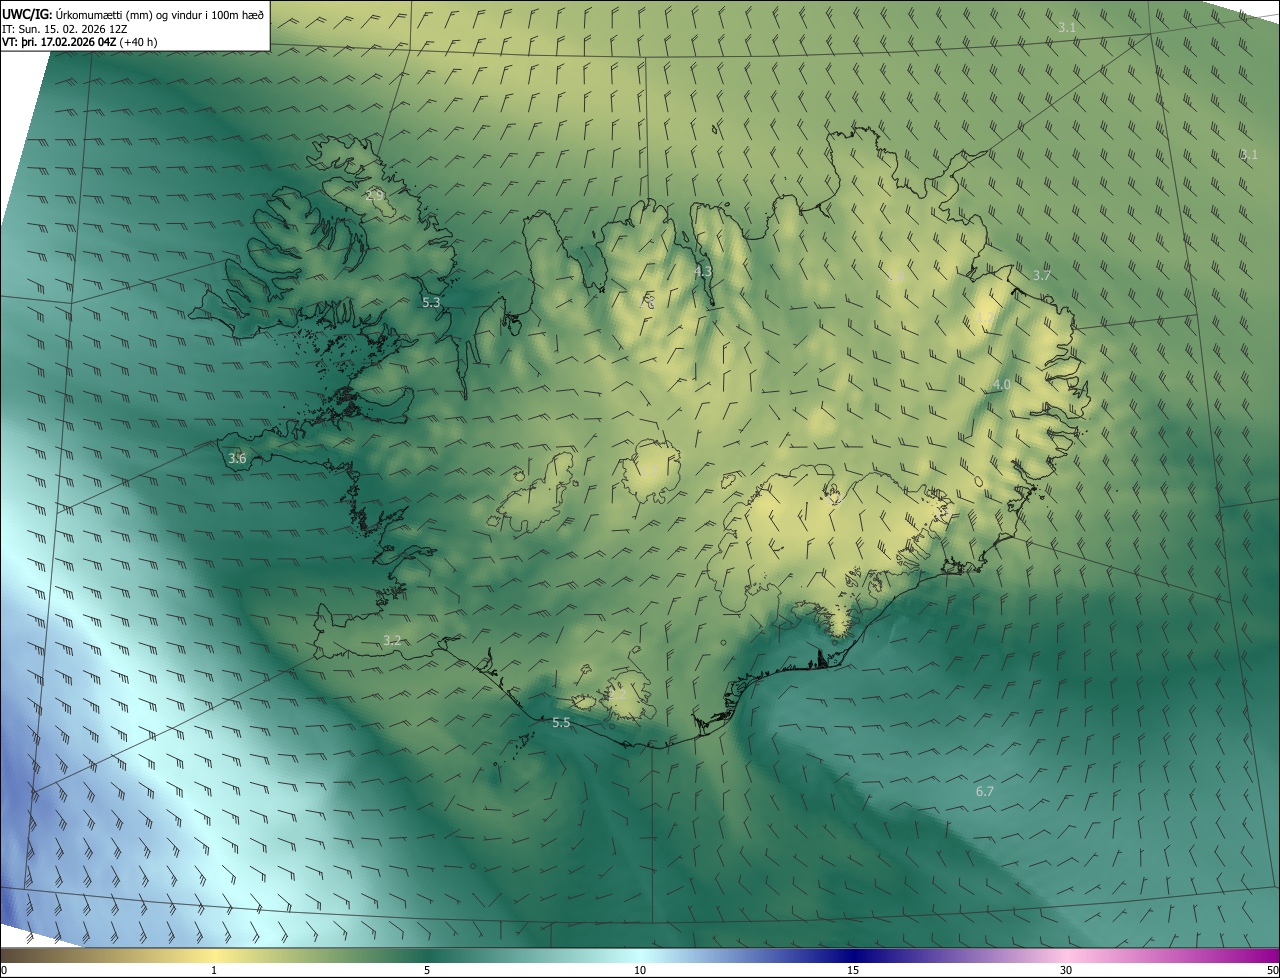
Task: Click the color scale tick label 10
Action: 640,970
